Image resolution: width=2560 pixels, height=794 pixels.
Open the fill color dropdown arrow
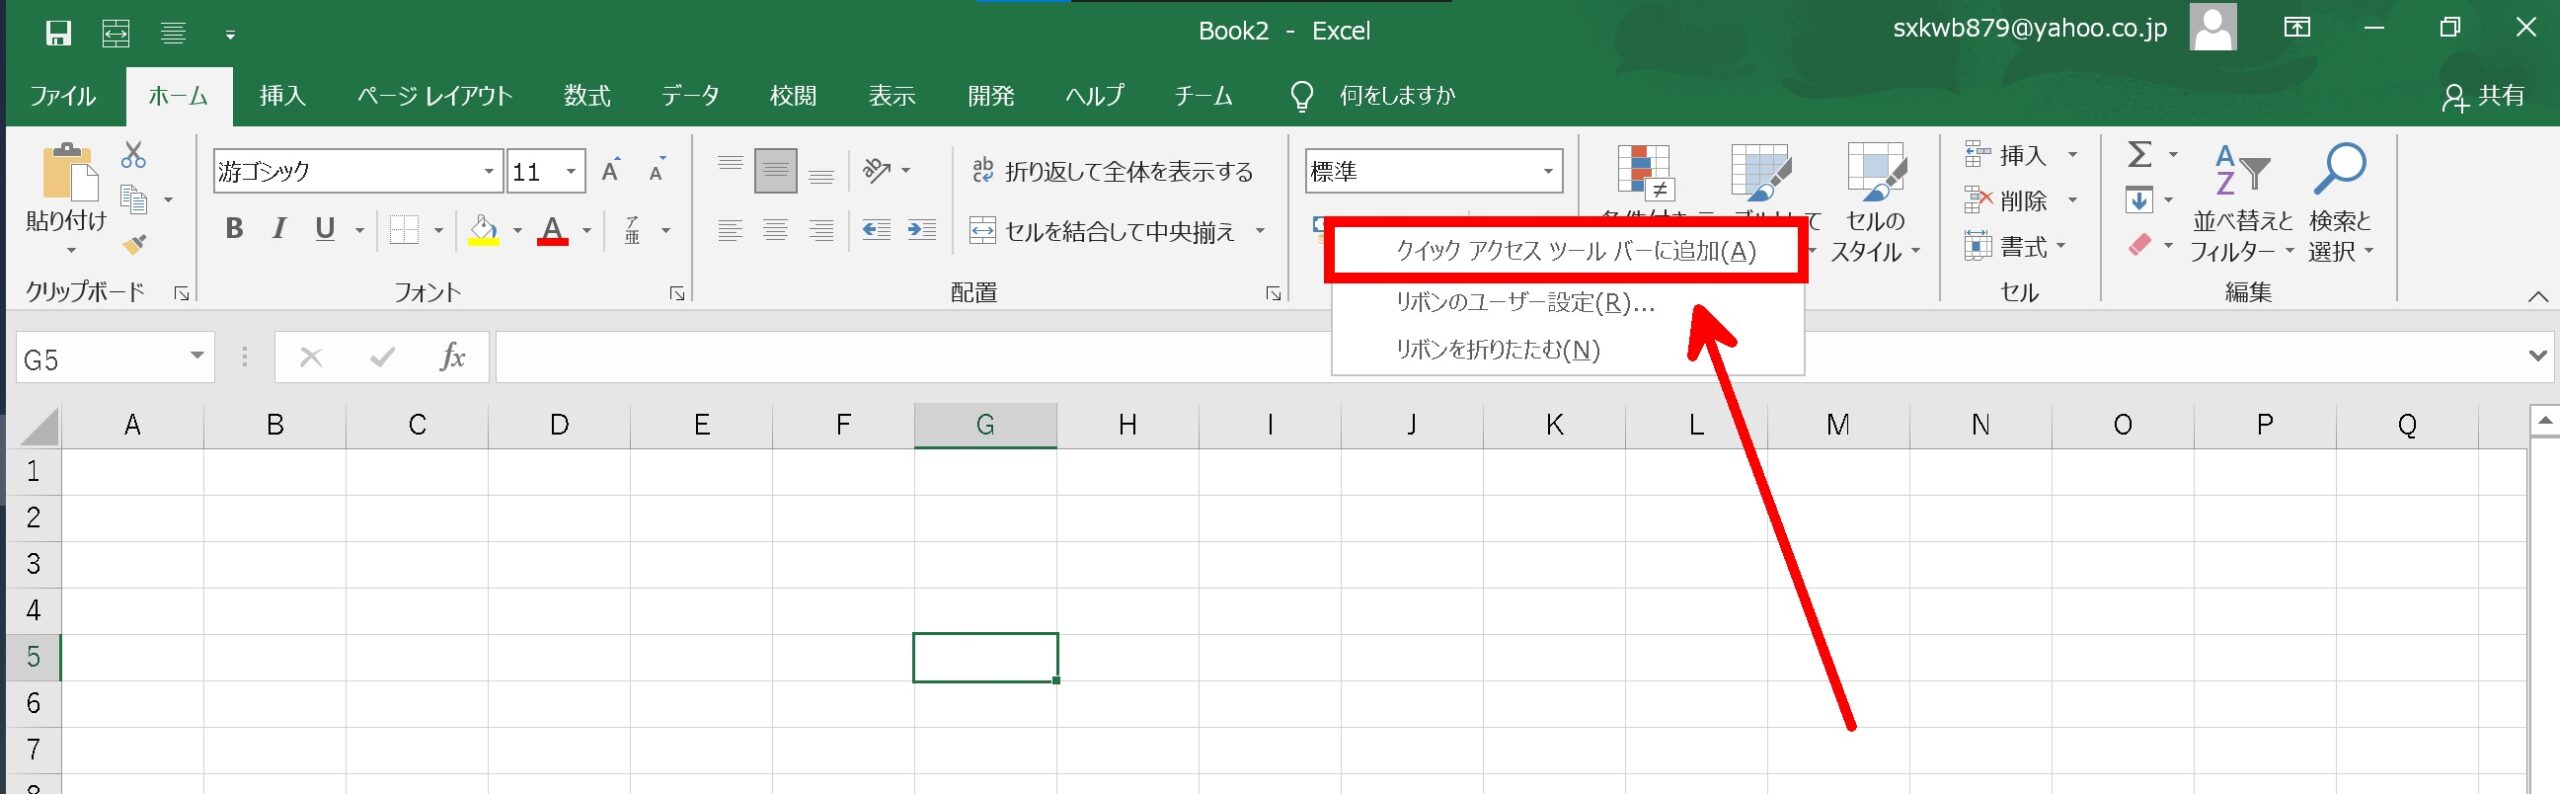coord(518,231)
